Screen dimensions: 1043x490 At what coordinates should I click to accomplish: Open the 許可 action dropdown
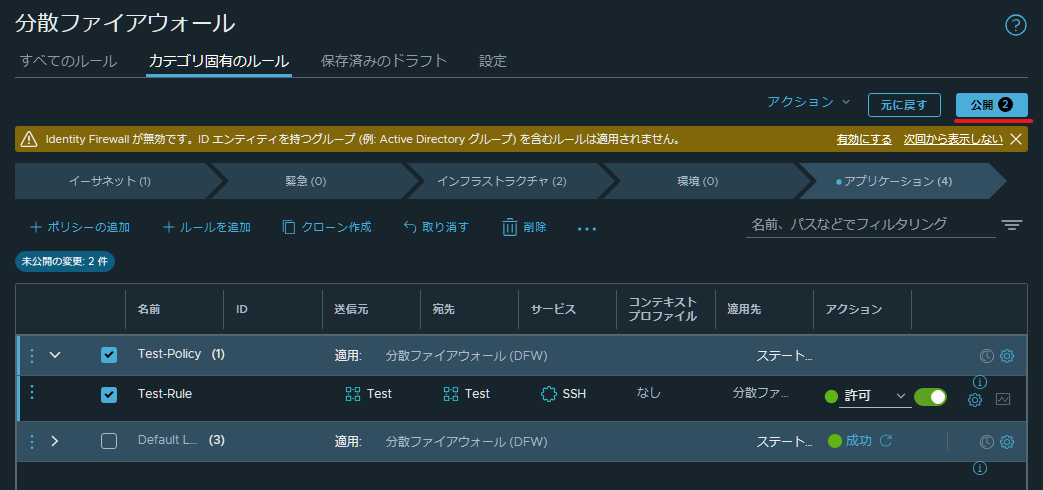click(x=875, y=396)
